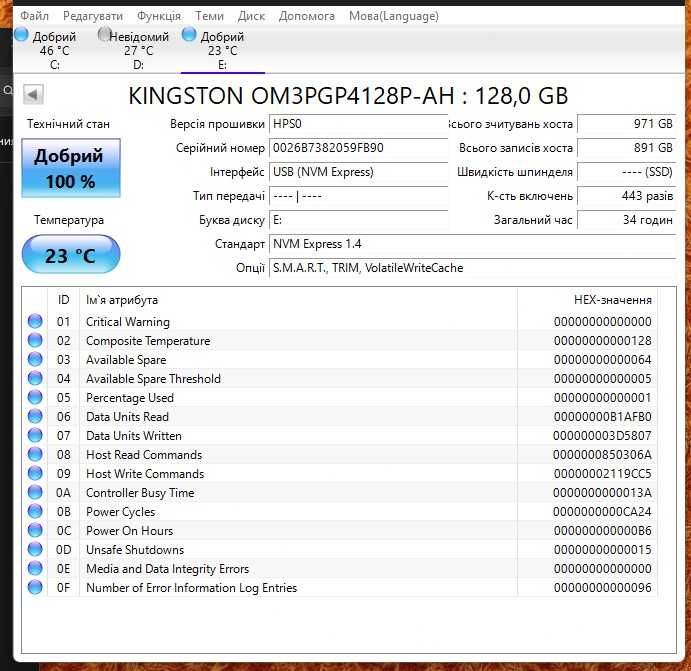Click the status orb for Composite Temperature

[x=35, y=340]
